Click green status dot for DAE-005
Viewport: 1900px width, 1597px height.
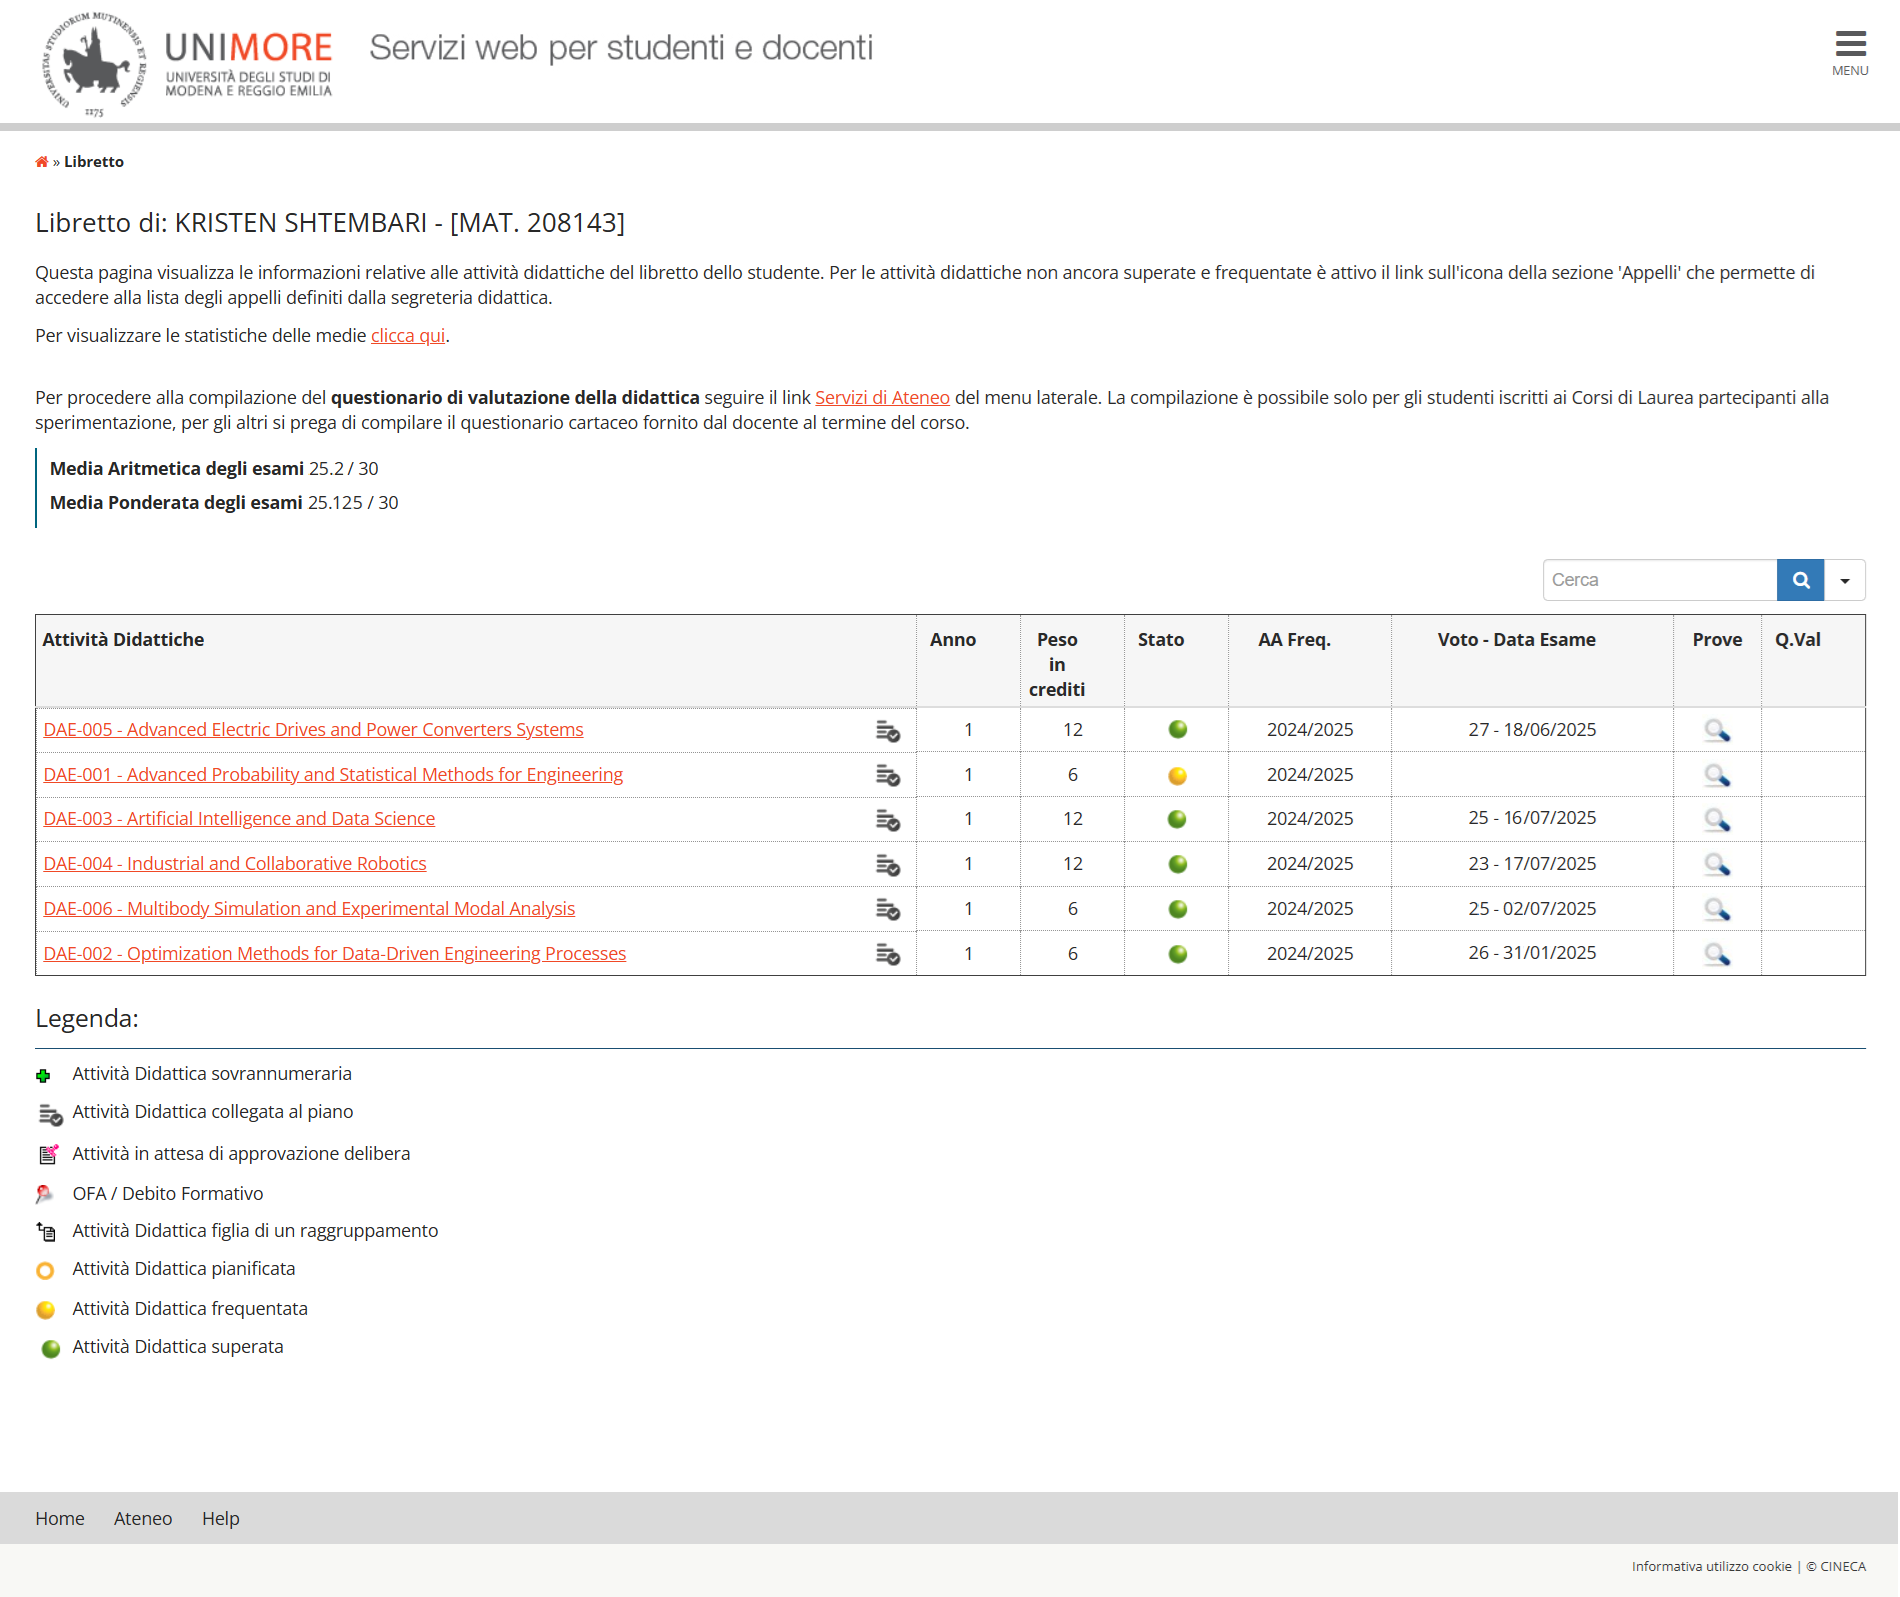(1178, 730)
